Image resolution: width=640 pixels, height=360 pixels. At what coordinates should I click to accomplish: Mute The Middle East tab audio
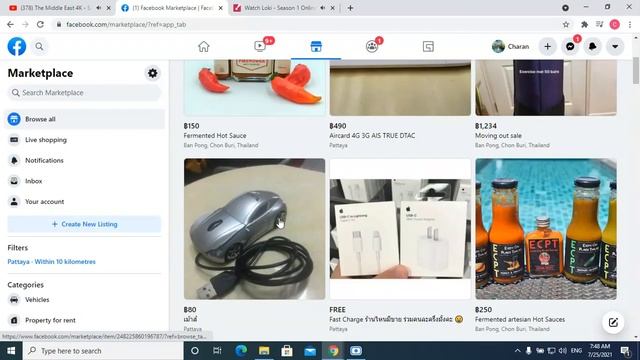pyautogui.click(x=98, y=8)
